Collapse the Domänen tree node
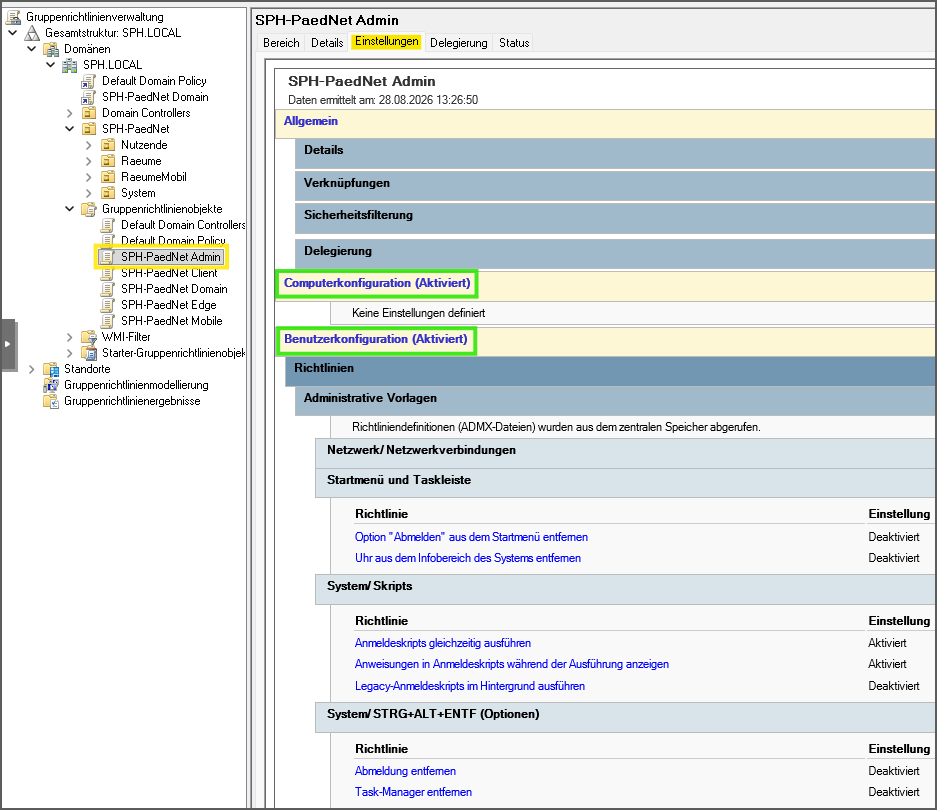Screen dimensions: 937x810 coord(32,49)
